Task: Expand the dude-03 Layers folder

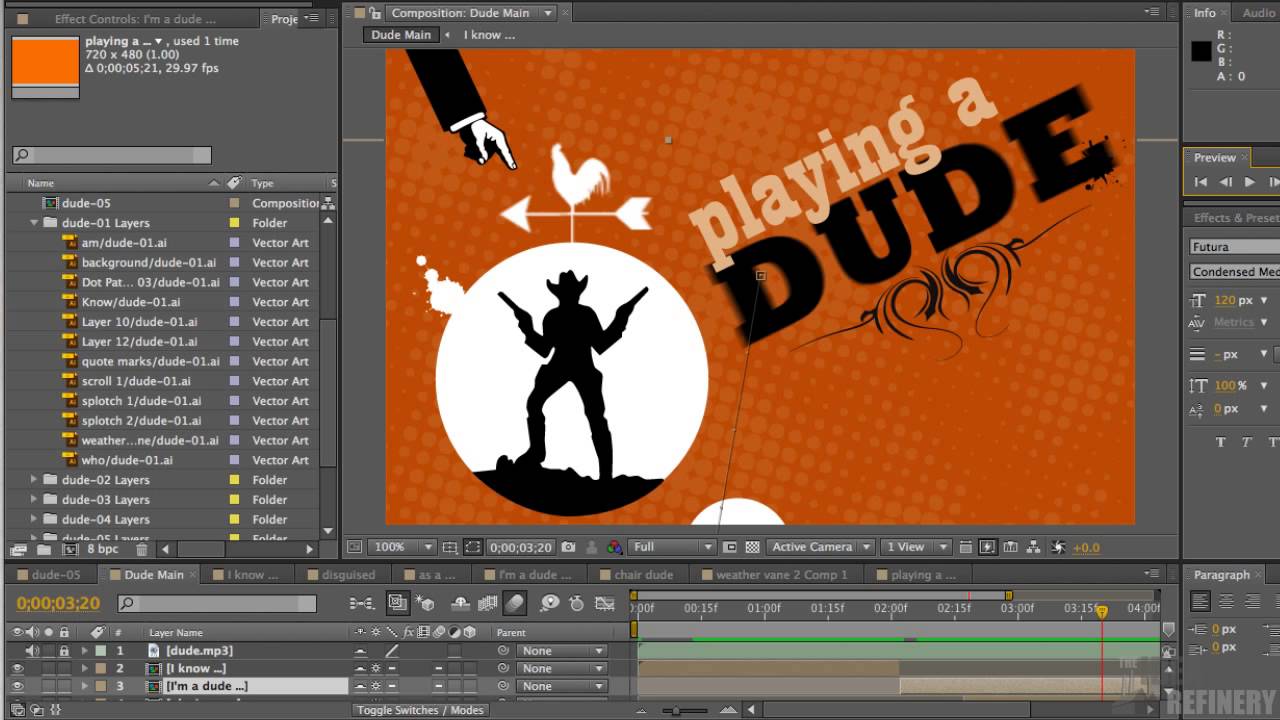Action: click(x=35, y=500)
